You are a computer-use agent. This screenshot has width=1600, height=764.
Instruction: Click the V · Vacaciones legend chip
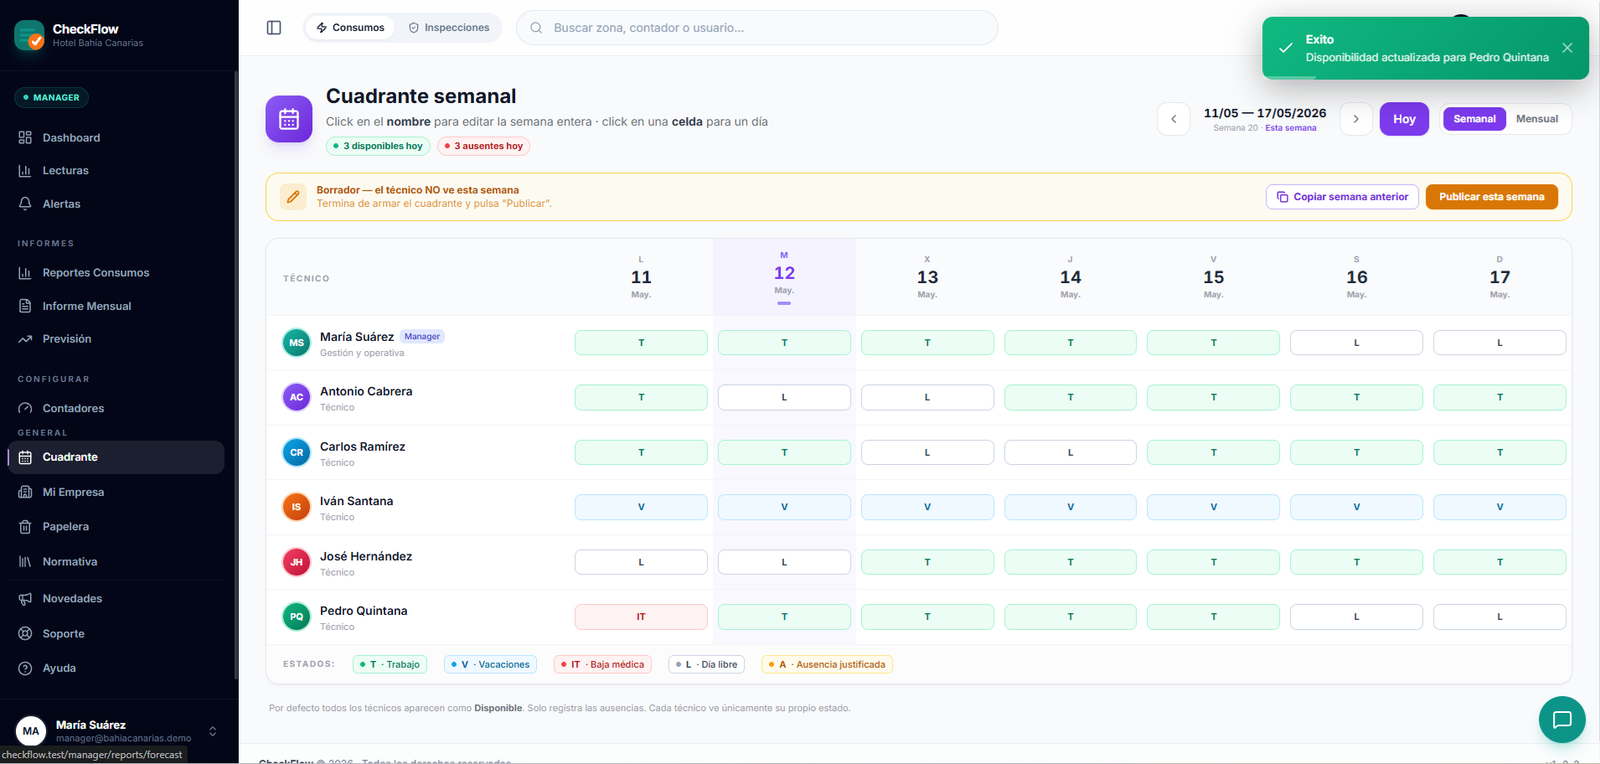pyautogui.click(x=490, y=664)
